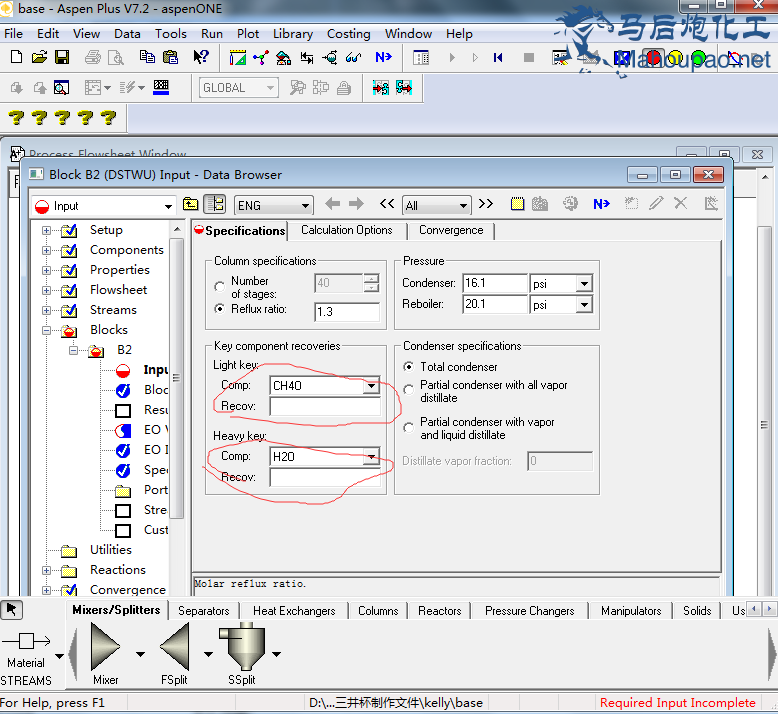Open the File menu
778x714 pixels.
[13, 34]
